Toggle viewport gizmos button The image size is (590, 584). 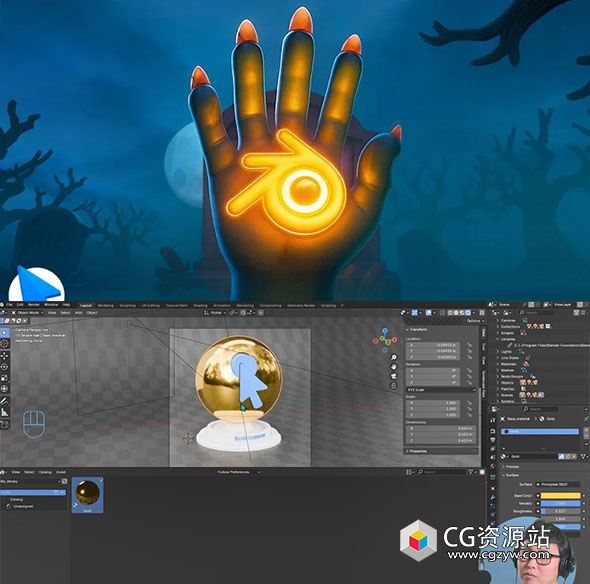click(415, 313)
